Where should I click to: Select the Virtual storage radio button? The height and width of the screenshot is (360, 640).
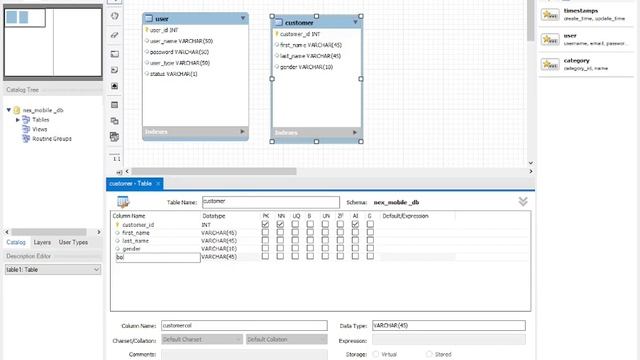coord(376,354)
